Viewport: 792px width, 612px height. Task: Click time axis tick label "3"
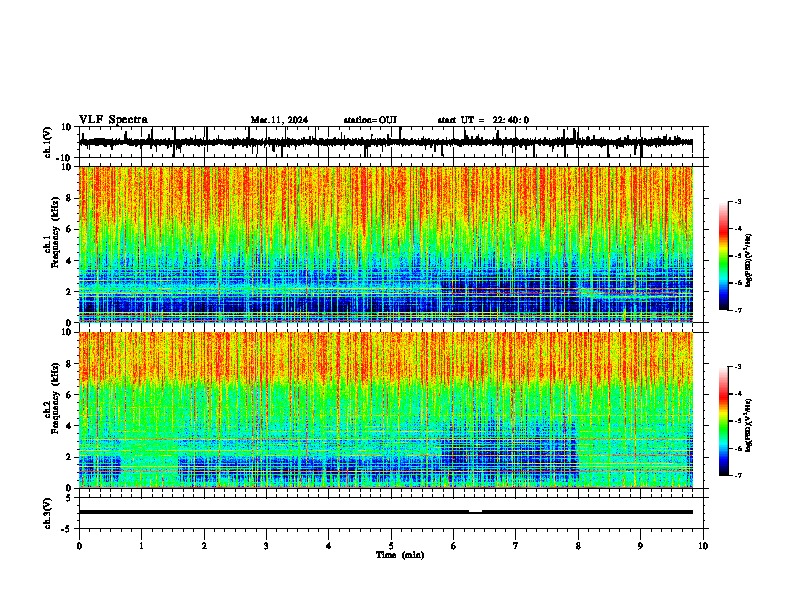coord(266,546)
